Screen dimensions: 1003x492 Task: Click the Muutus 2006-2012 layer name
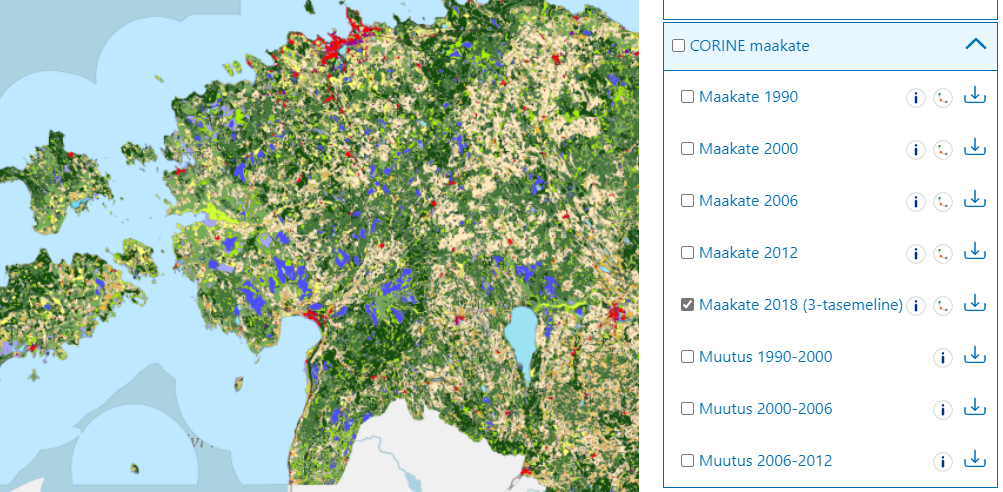point(766,460)
